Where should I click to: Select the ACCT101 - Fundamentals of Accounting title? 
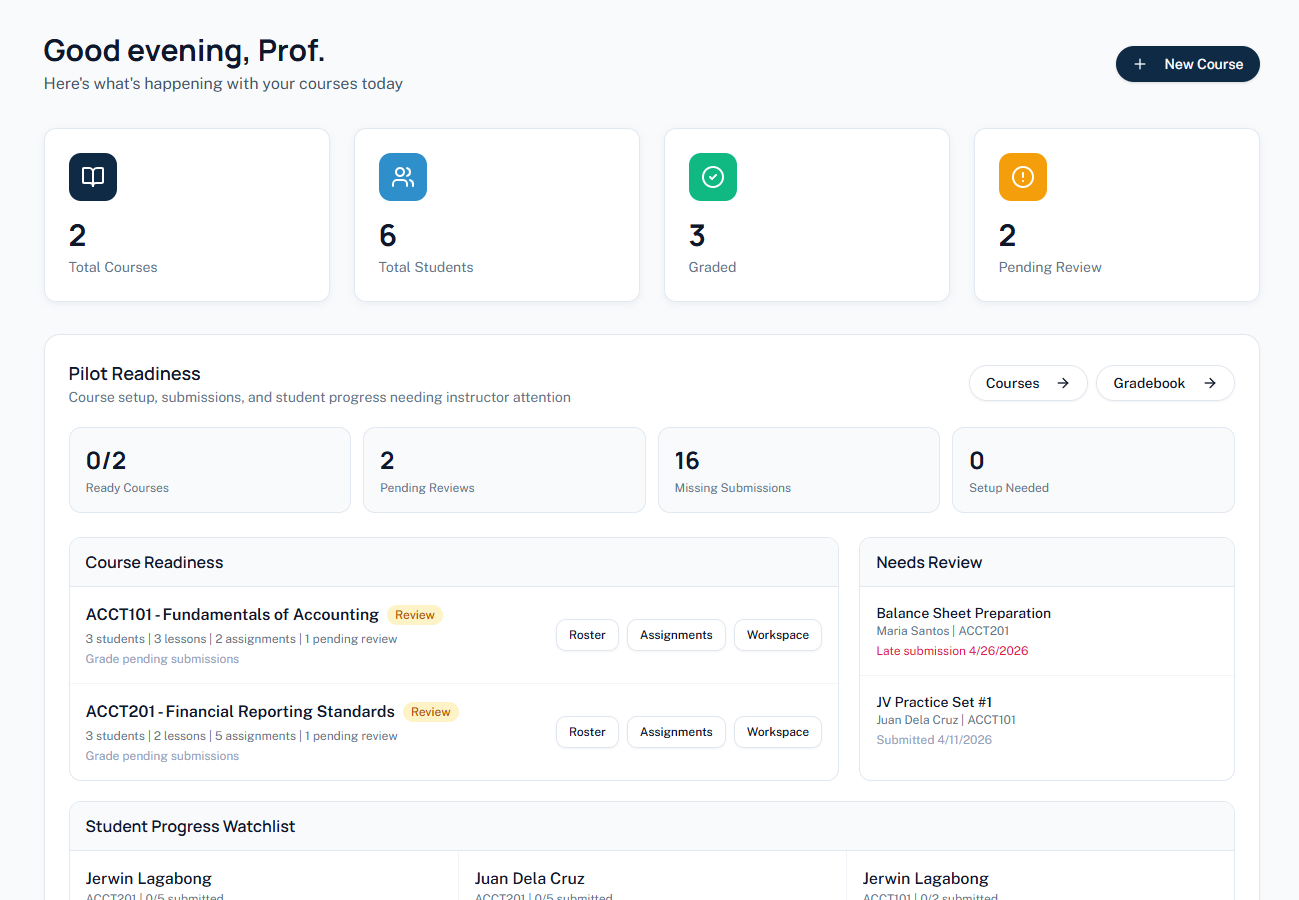click(x=232, y=615)
